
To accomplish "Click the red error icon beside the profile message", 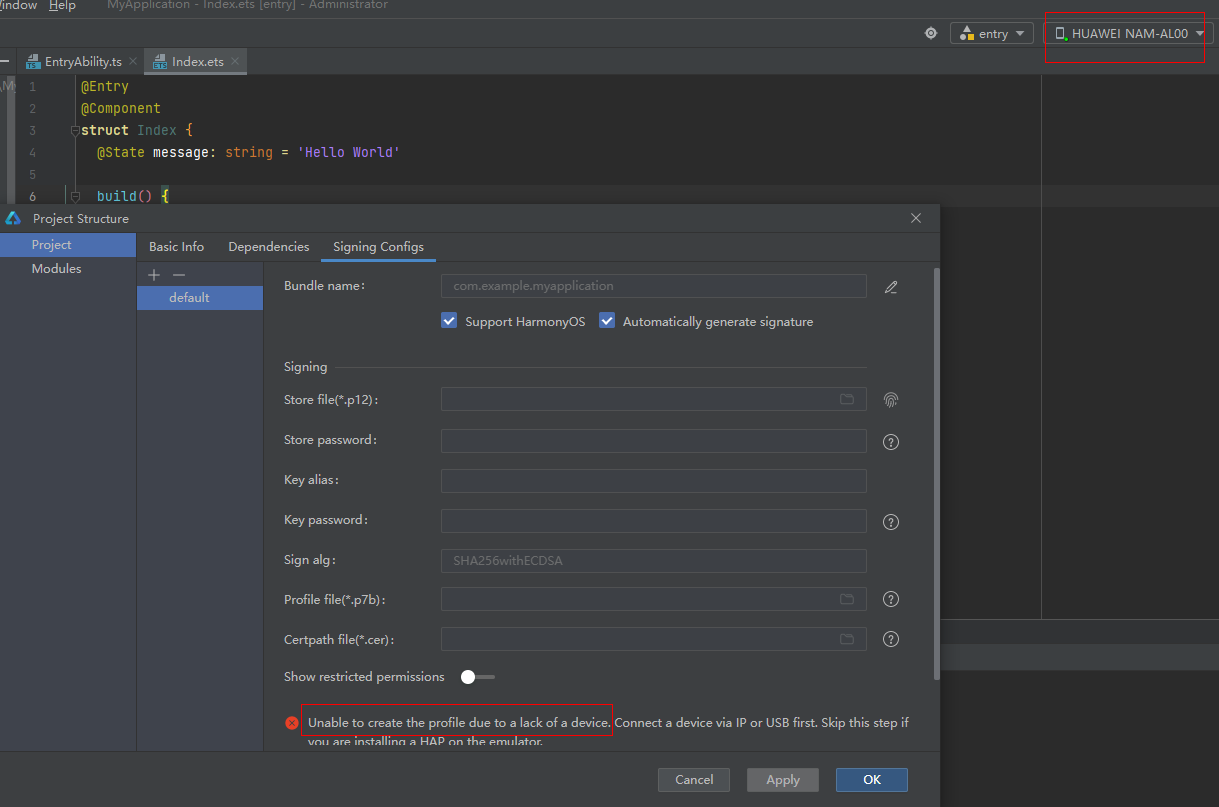I will coord(292,723).
